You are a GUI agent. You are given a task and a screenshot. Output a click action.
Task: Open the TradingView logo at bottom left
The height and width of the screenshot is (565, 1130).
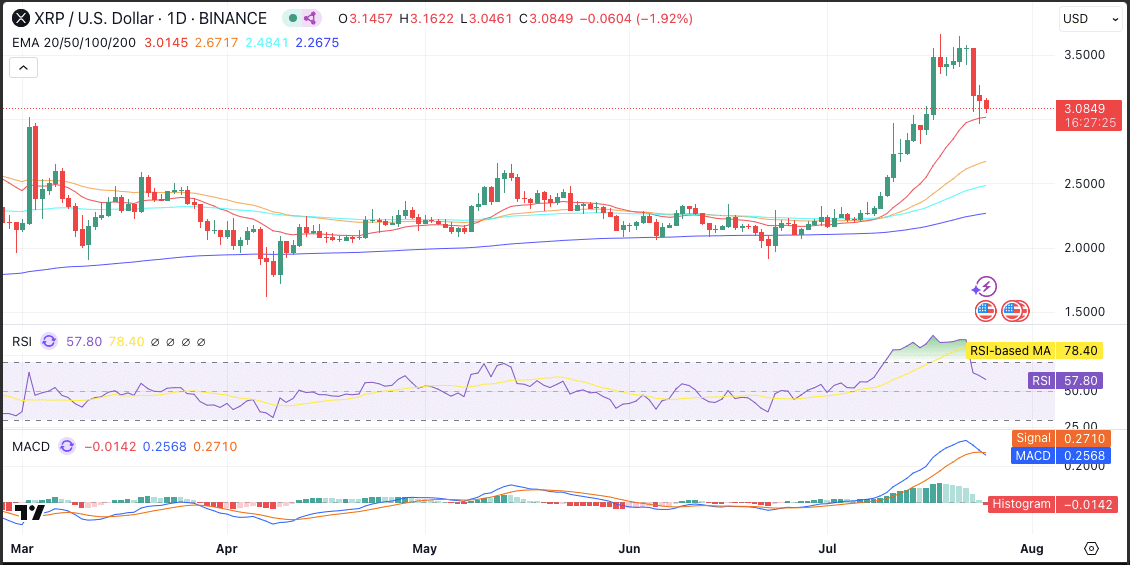[30, 512]
